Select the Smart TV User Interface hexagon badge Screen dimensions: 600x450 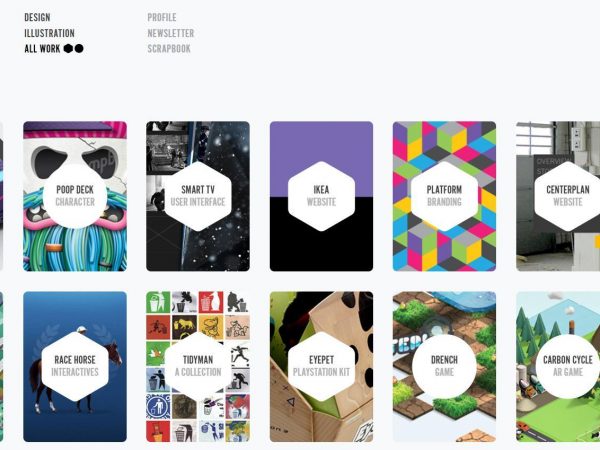click(198, 196)
